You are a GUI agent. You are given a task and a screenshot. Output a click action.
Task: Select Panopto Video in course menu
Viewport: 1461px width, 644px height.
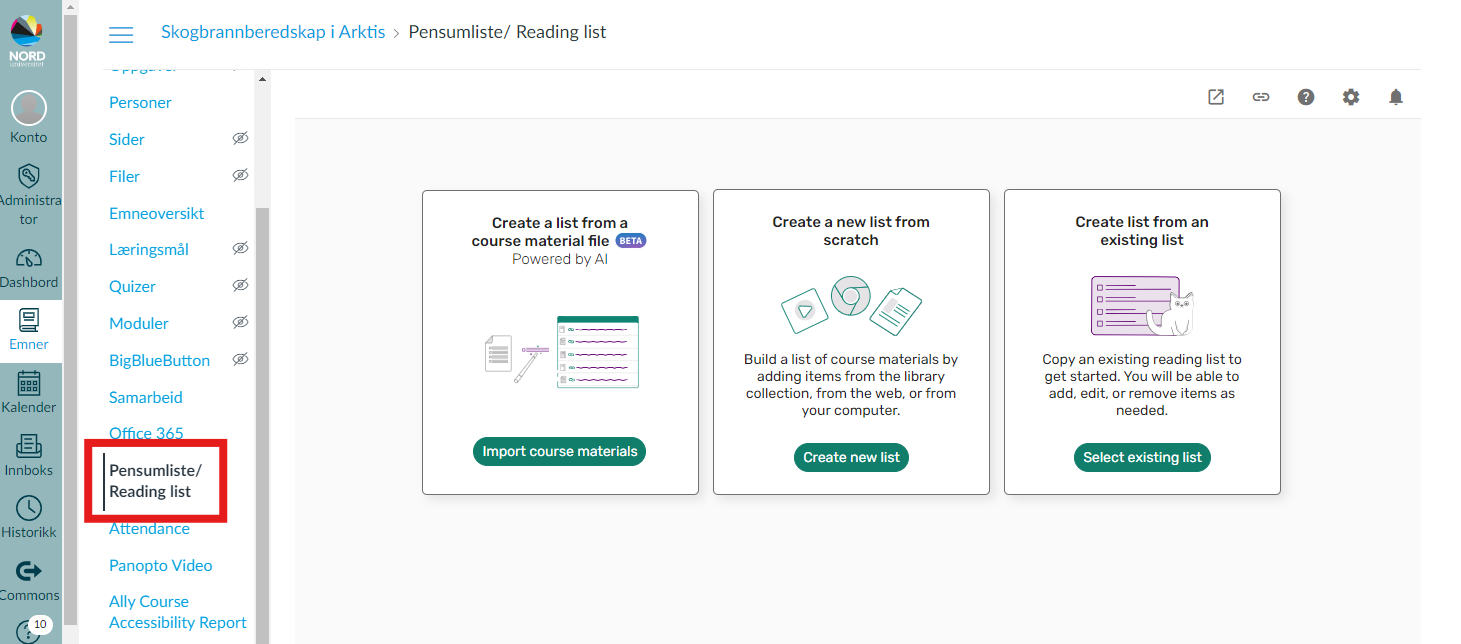pos(161,565)
